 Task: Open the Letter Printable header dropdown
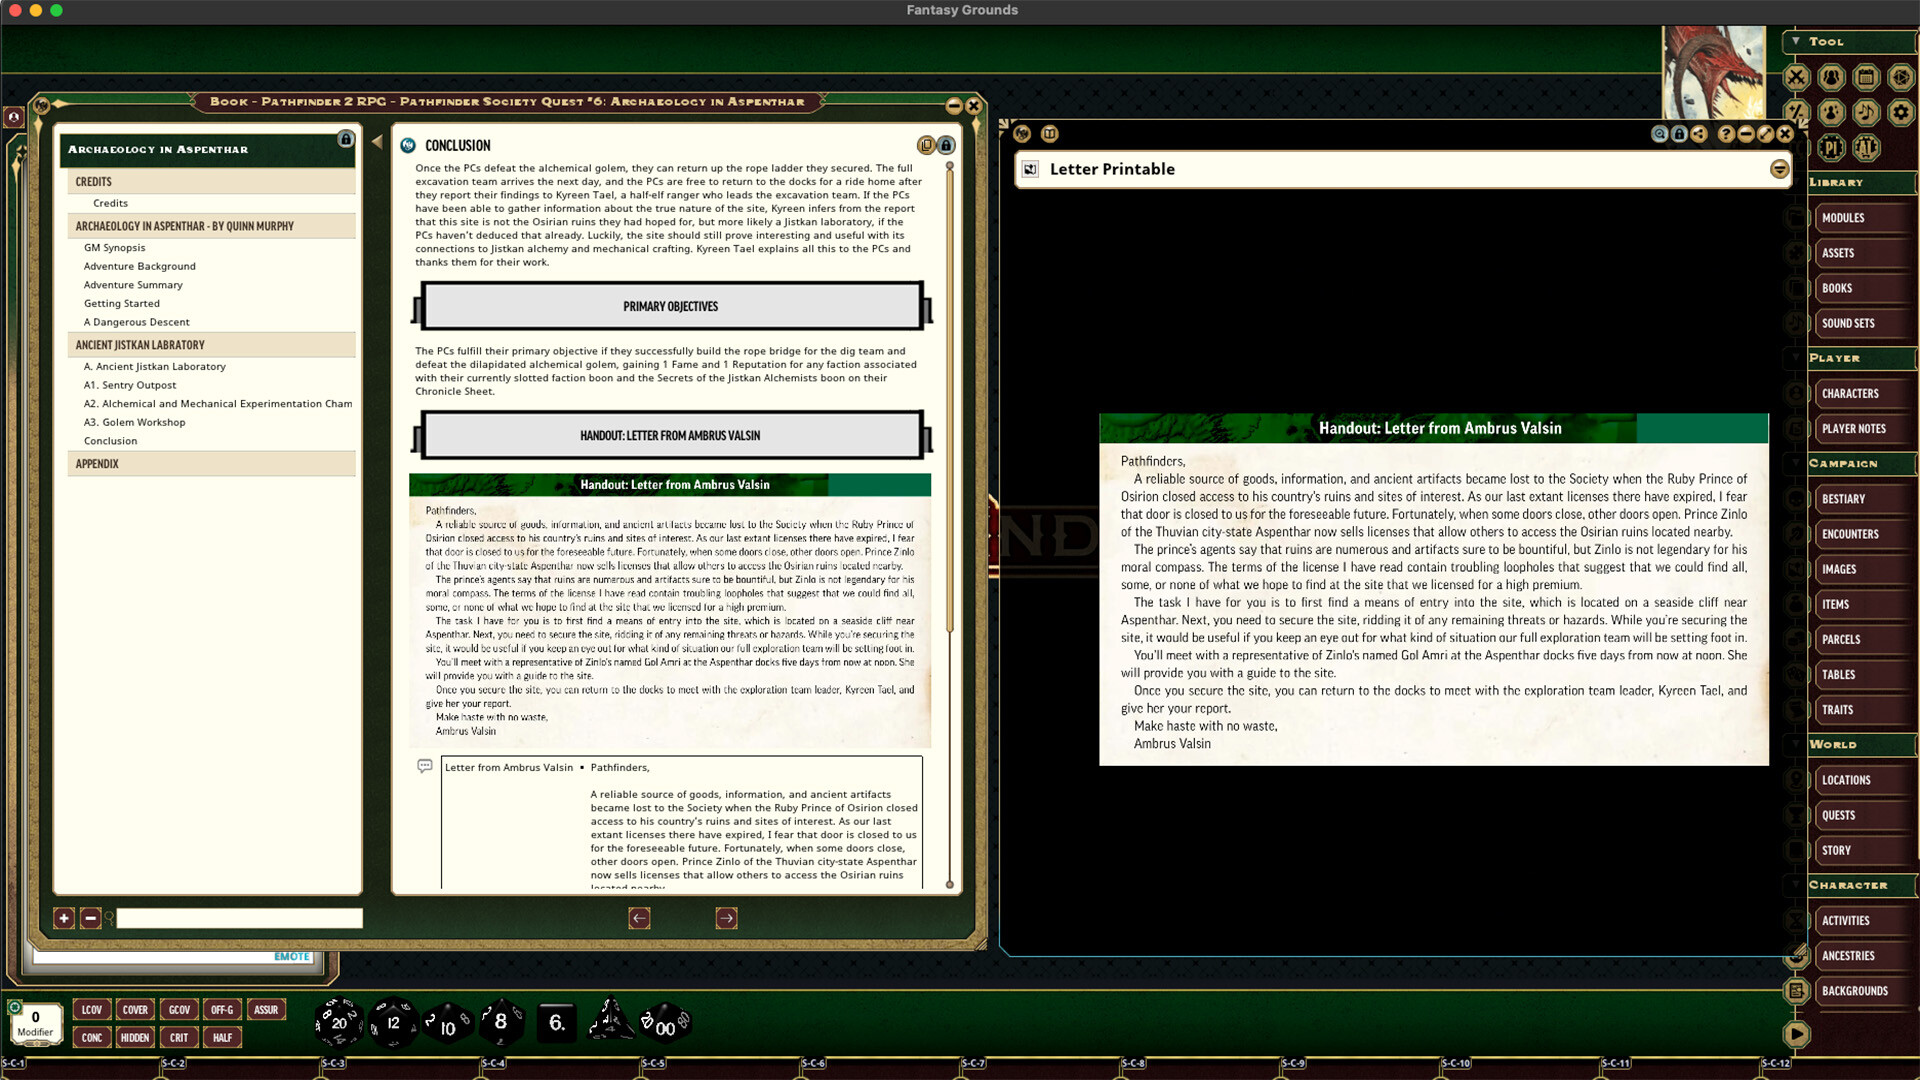(x=1781, y=170)
